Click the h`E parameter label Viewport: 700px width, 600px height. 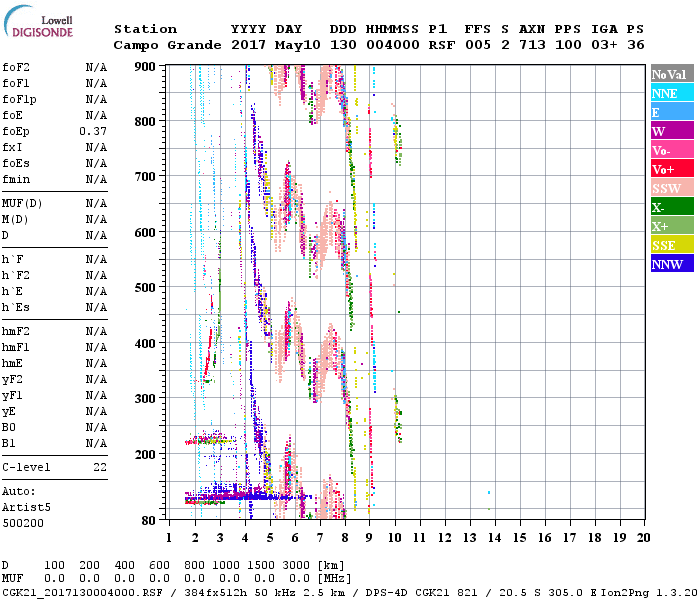click(x=12, y=292)
